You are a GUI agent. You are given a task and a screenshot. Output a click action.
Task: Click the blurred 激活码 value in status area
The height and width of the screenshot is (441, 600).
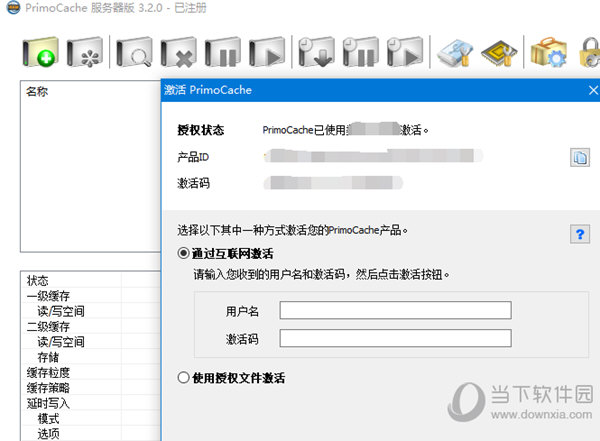click(333, 183)
